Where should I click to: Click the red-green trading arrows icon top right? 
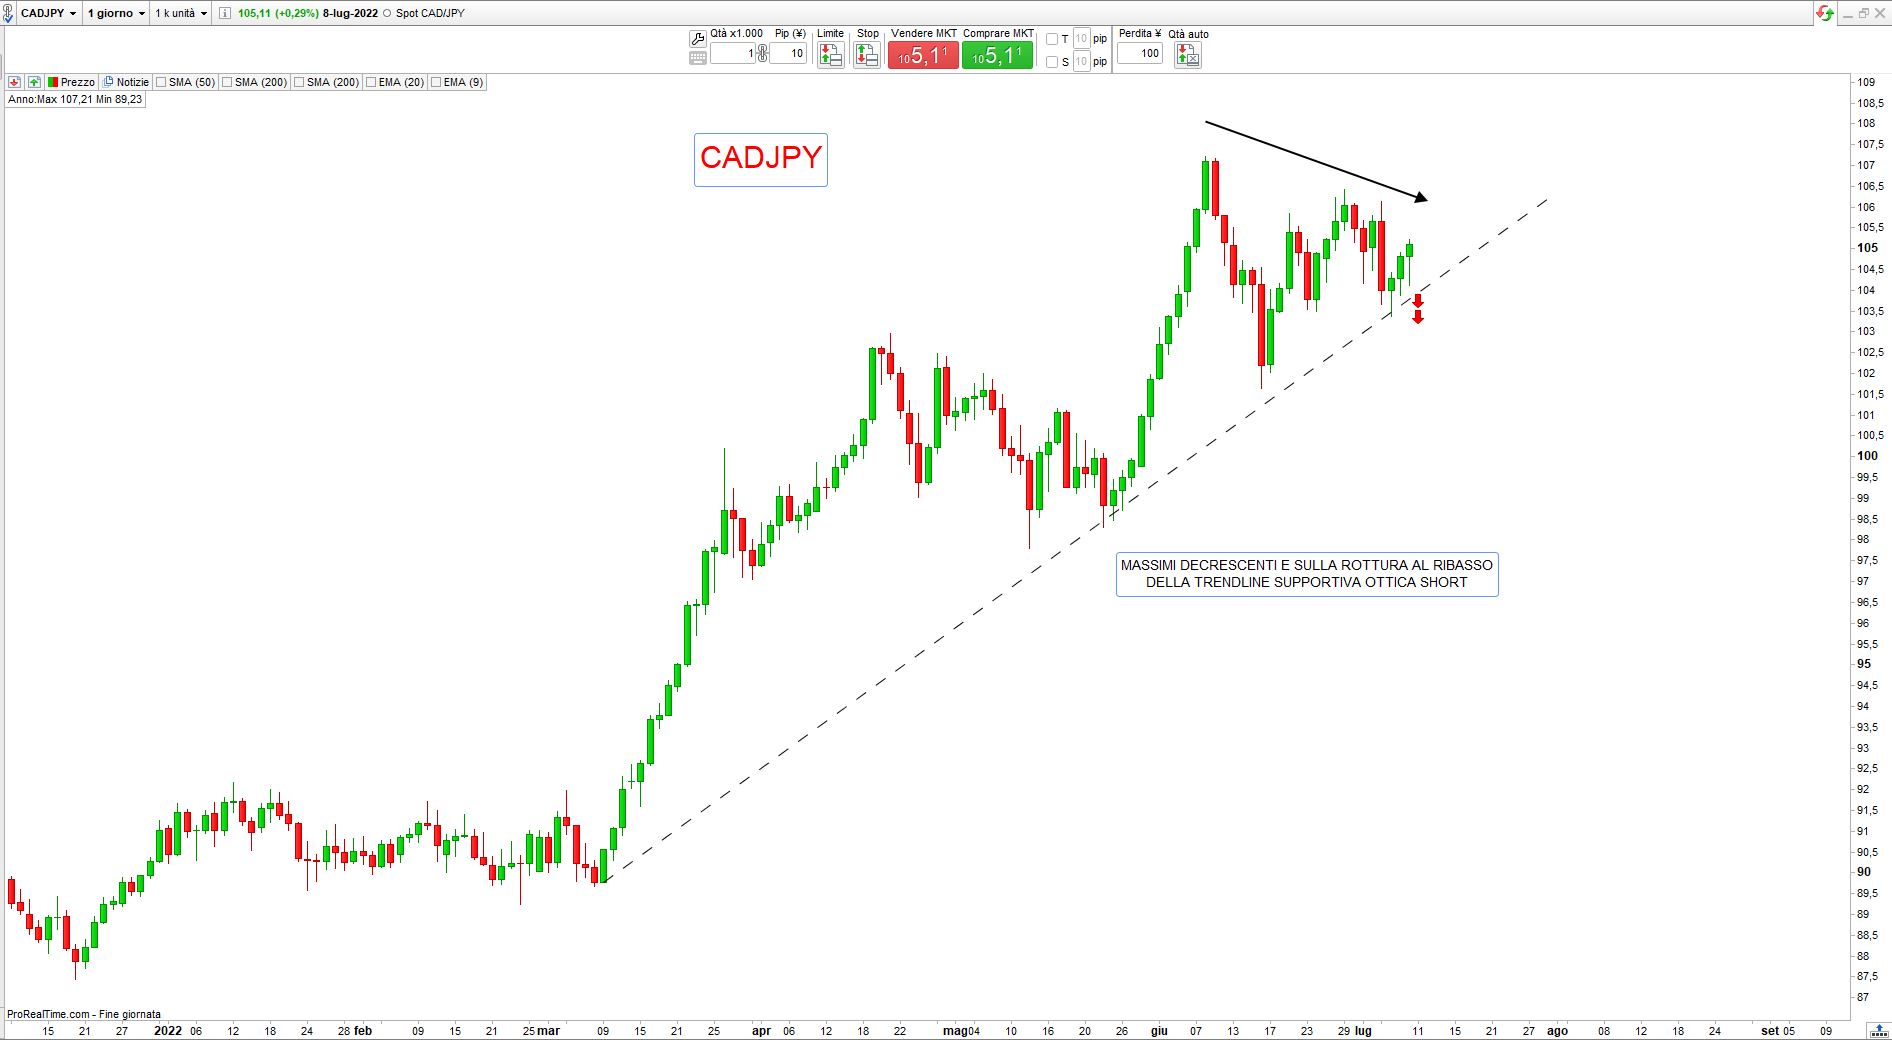tap(1826, 13)
